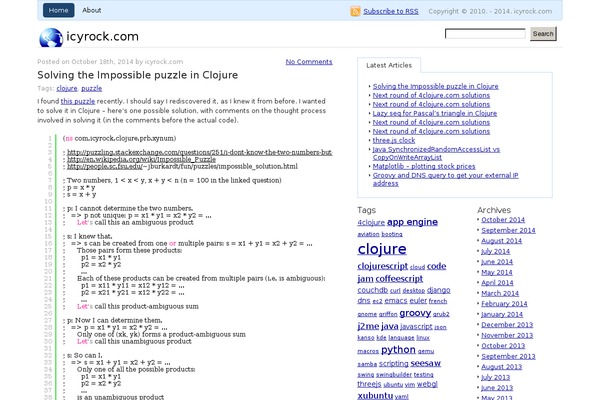Screen dimensions: 600x400
Task: Open Matplotlib plotting stock prices article
Action: [x=424, y=167]
